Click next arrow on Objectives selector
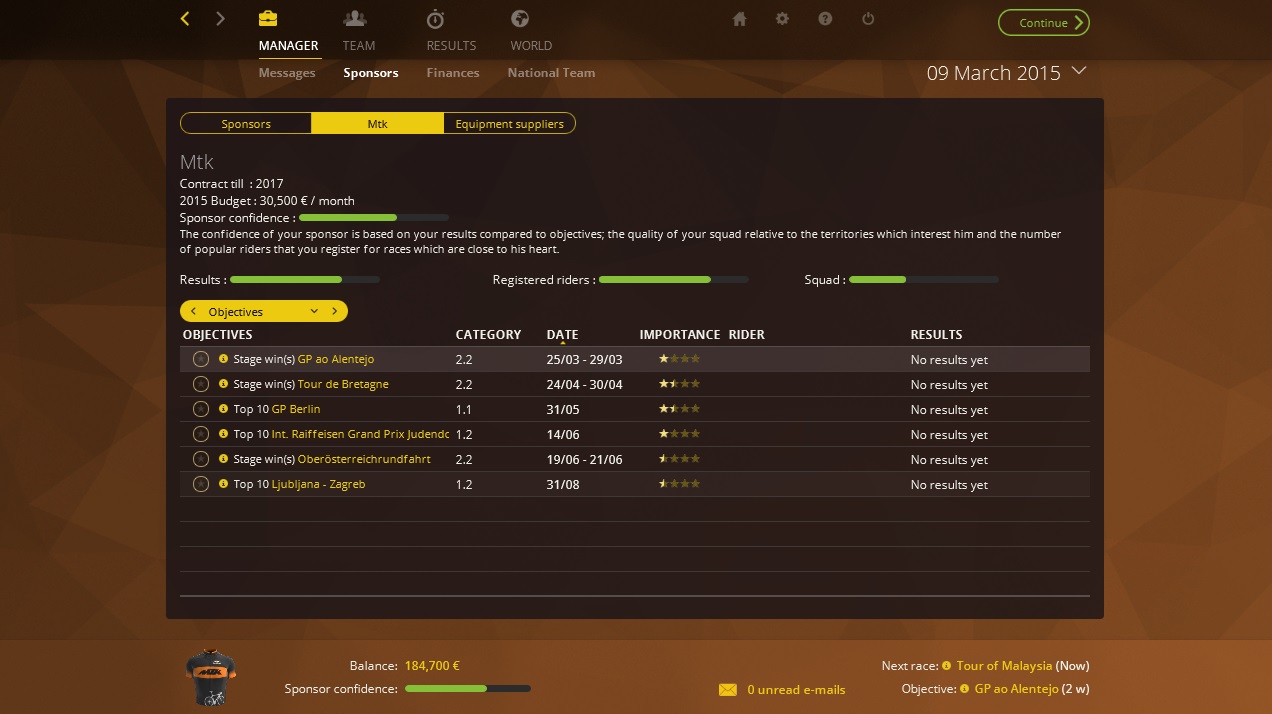 pos(334,312)
